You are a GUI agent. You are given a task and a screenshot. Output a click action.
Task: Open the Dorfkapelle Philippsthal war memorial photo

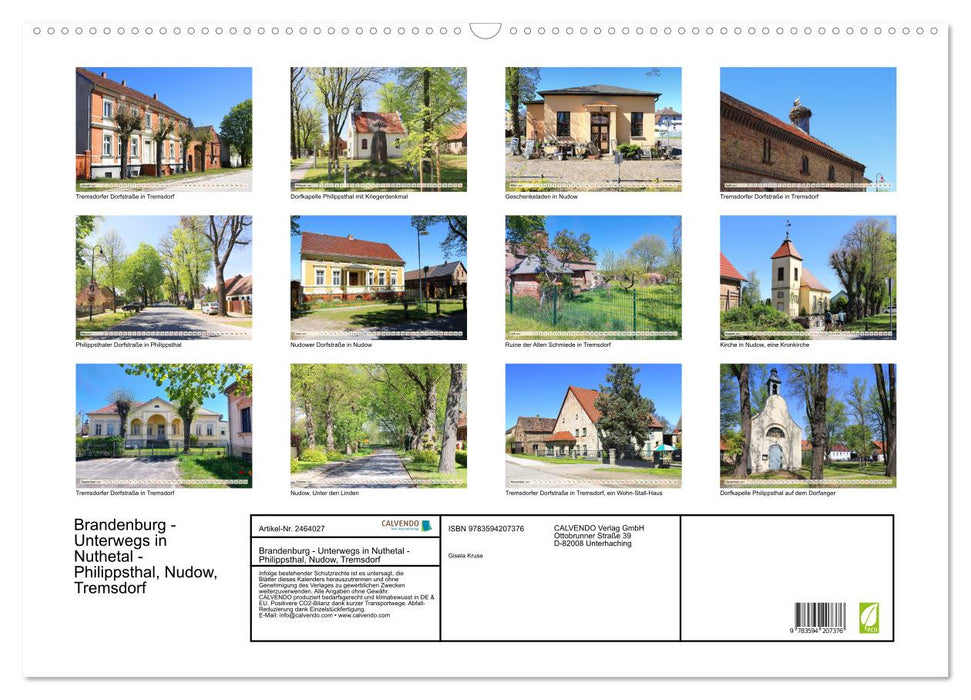[x=378, y=129]
